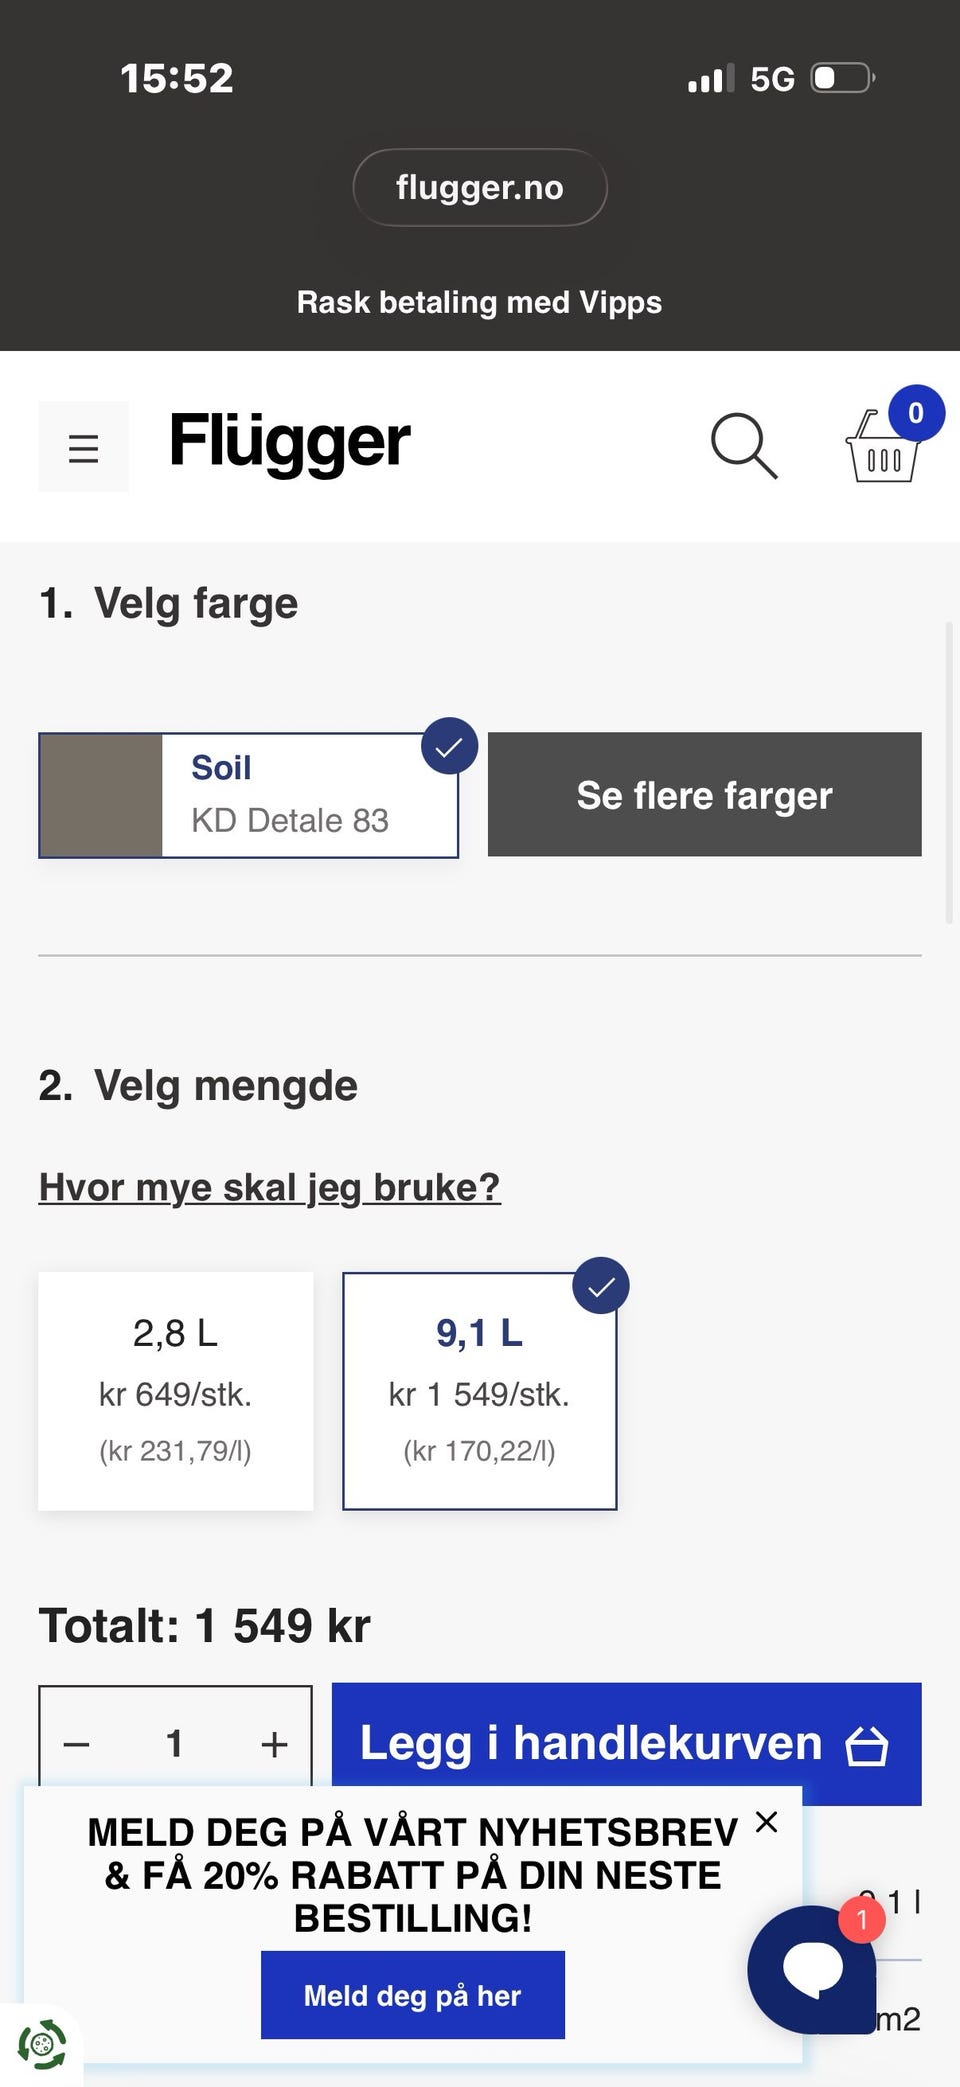The width and height of the screenshot is (960, 2087).
Task: Tap the search magnifier icon
Action: 744,445
